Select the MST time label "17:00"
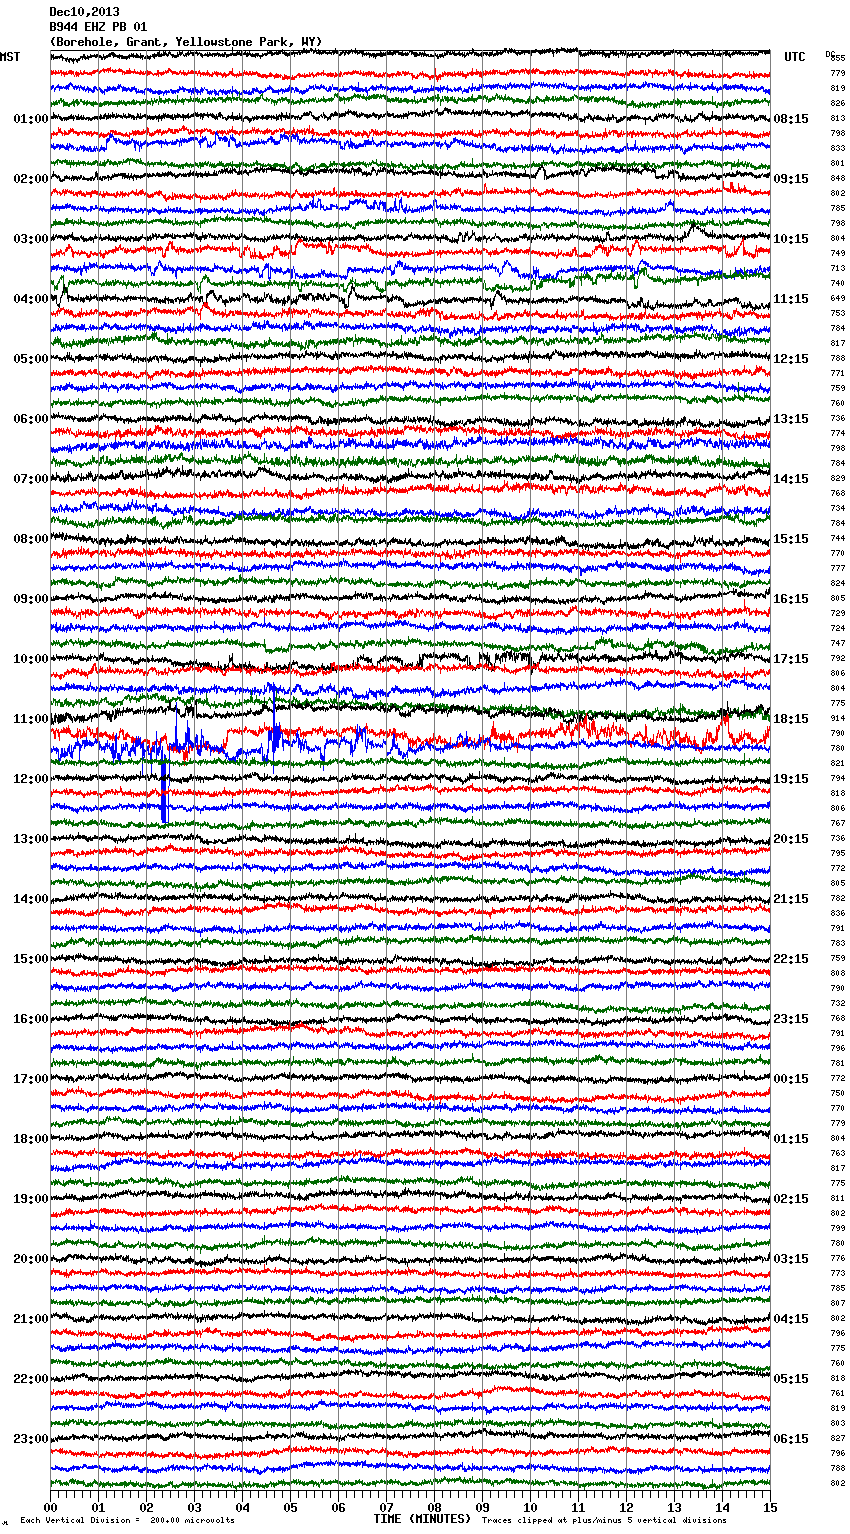850x1534 pixels. coord(31,1079)
